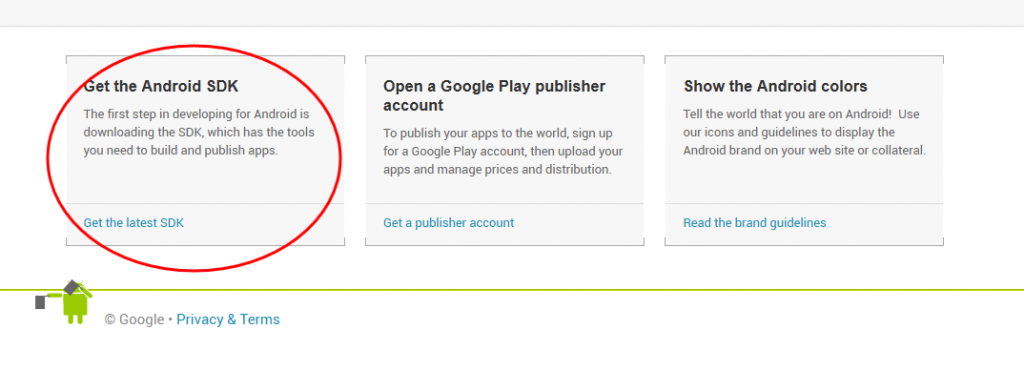Viewport: 1024px width, 371px height.
Task: Select the Open a Google Play publisher account heading
Action: point(494,95)
